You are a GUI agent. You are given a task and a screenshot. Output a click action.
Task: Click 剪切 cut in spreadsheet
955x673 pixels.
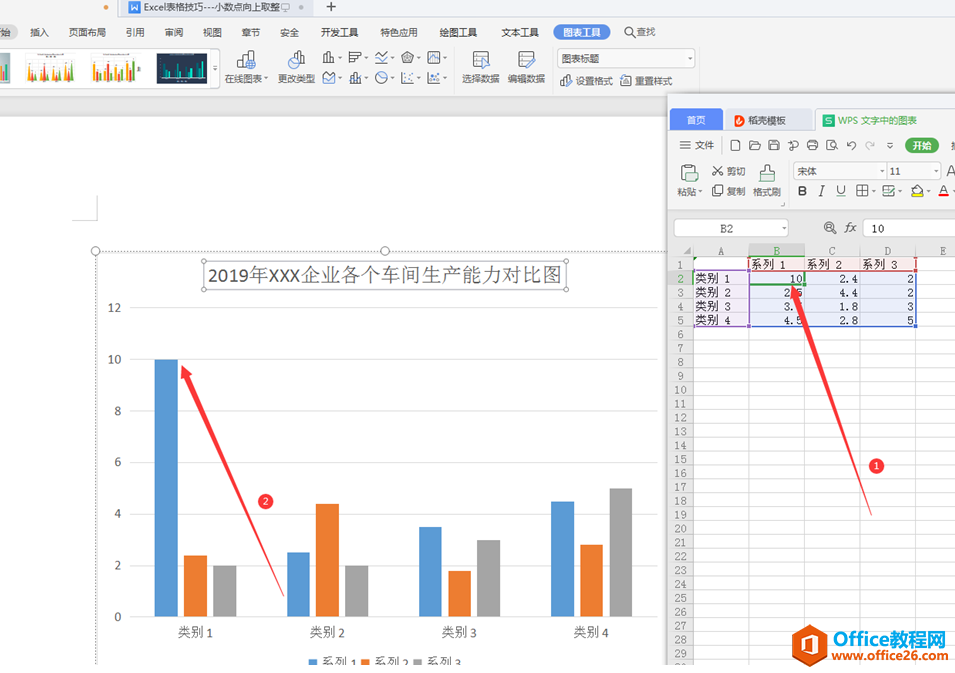click(729, 171)
